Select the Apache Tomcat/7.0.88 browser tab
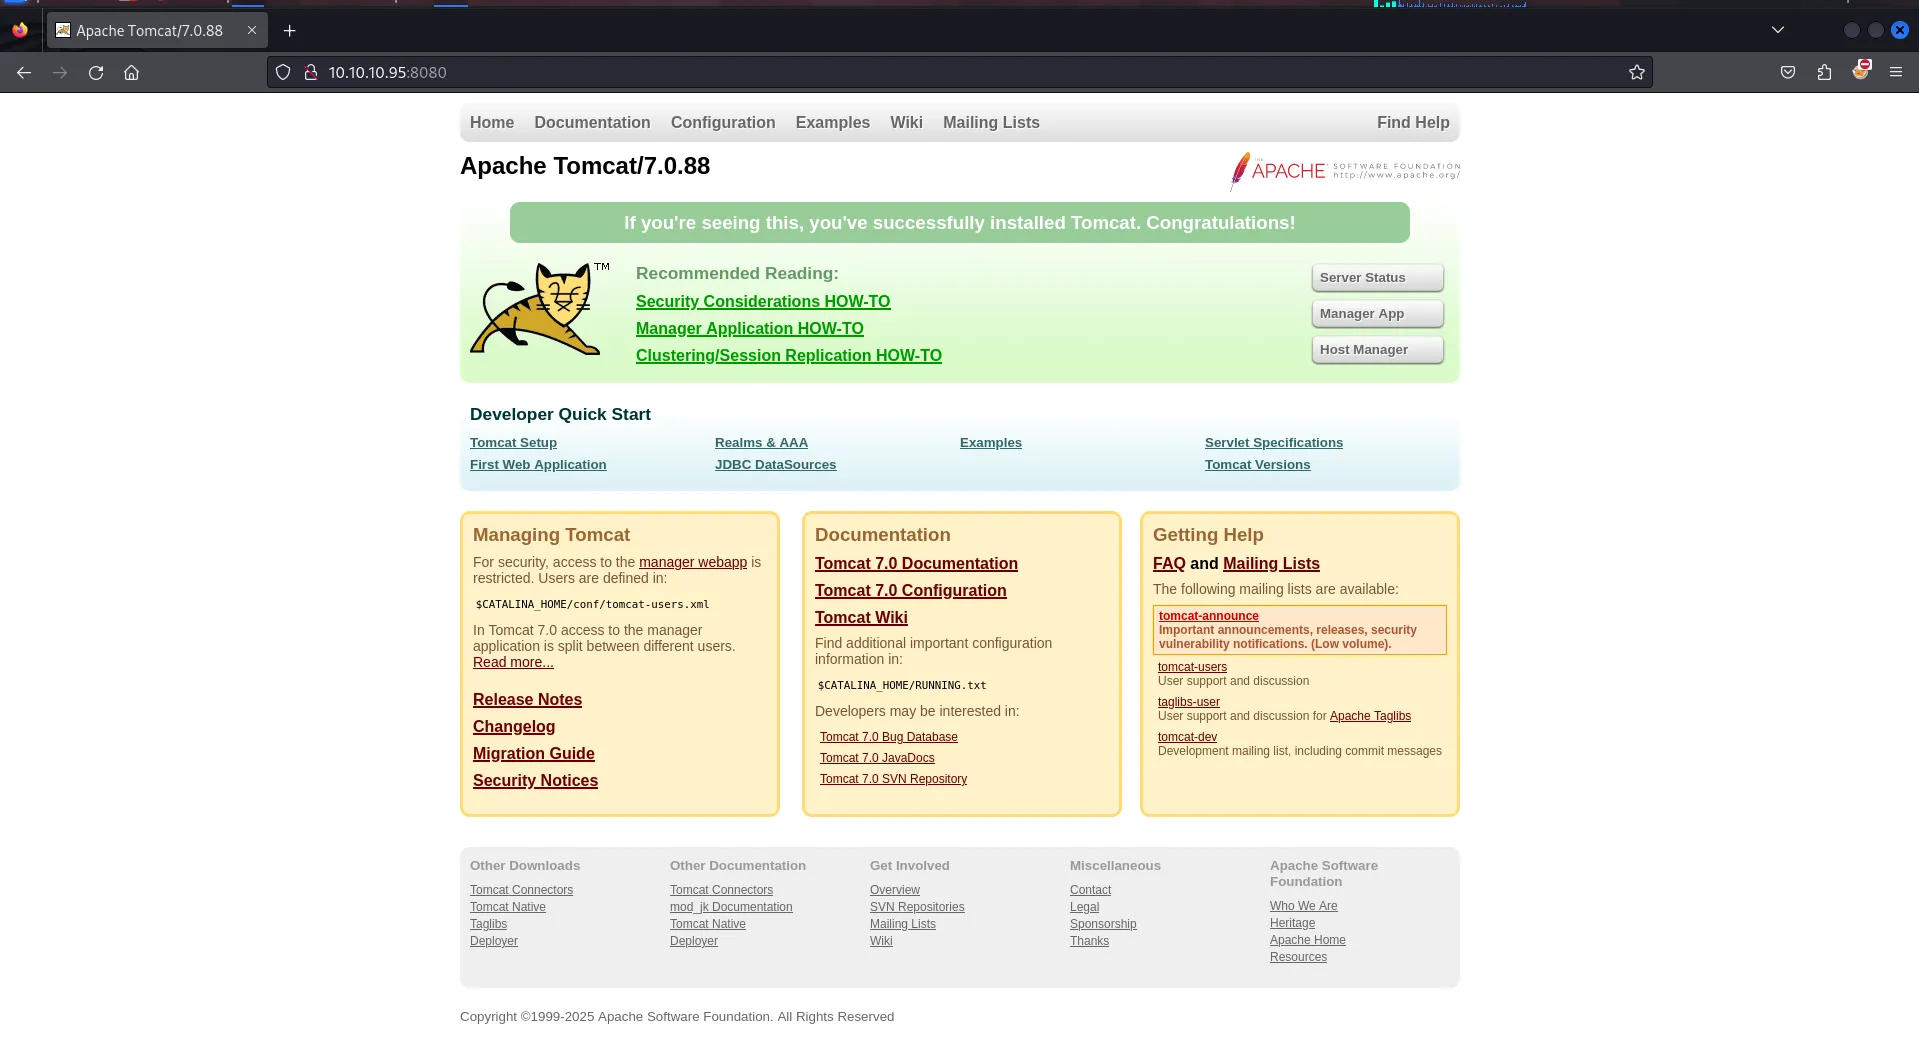Screen dimensions: 1919x1052 click(157, 31)
